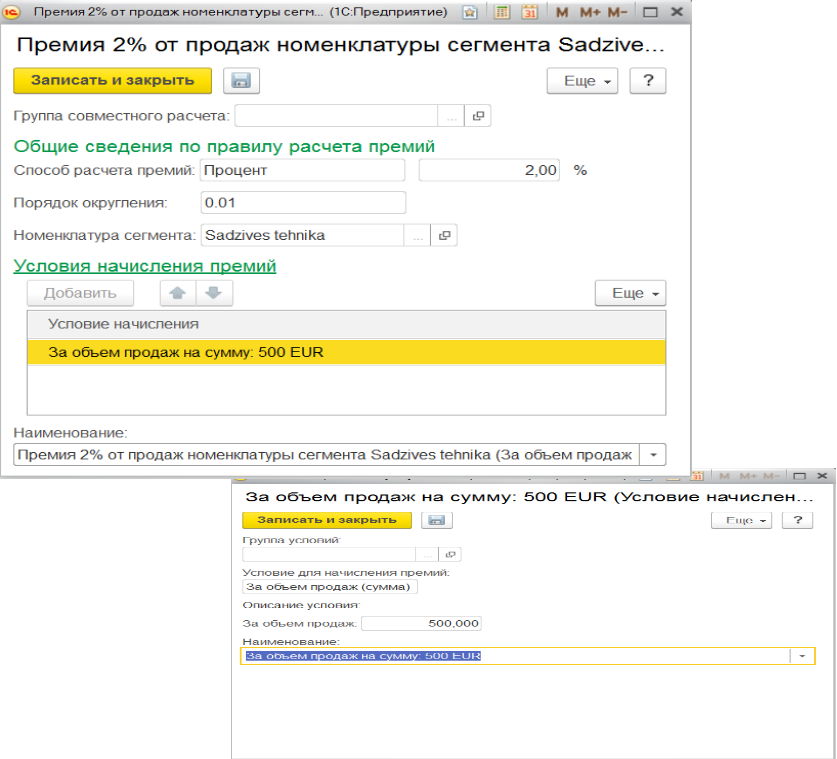Add to favorites using title bar star icon

click(x=470, y=13)
